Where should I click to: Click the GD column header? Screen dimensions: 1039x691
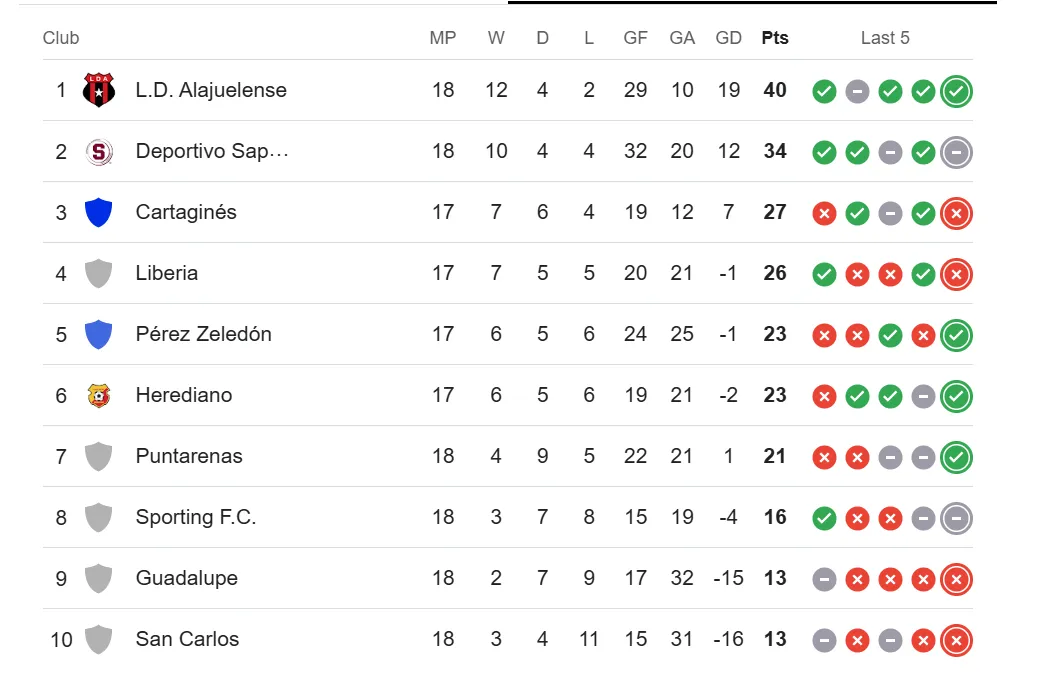tap(728, 38)
